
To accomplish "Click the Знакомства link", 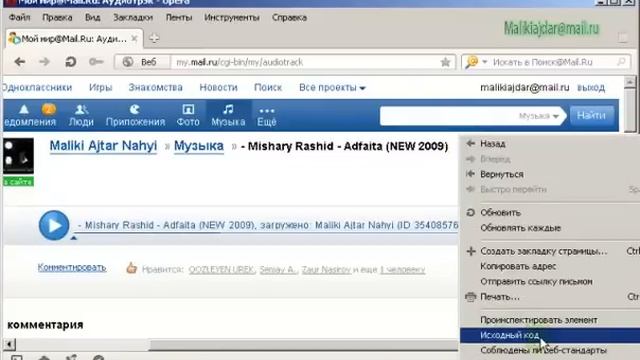I will click(x=156, y=87).
